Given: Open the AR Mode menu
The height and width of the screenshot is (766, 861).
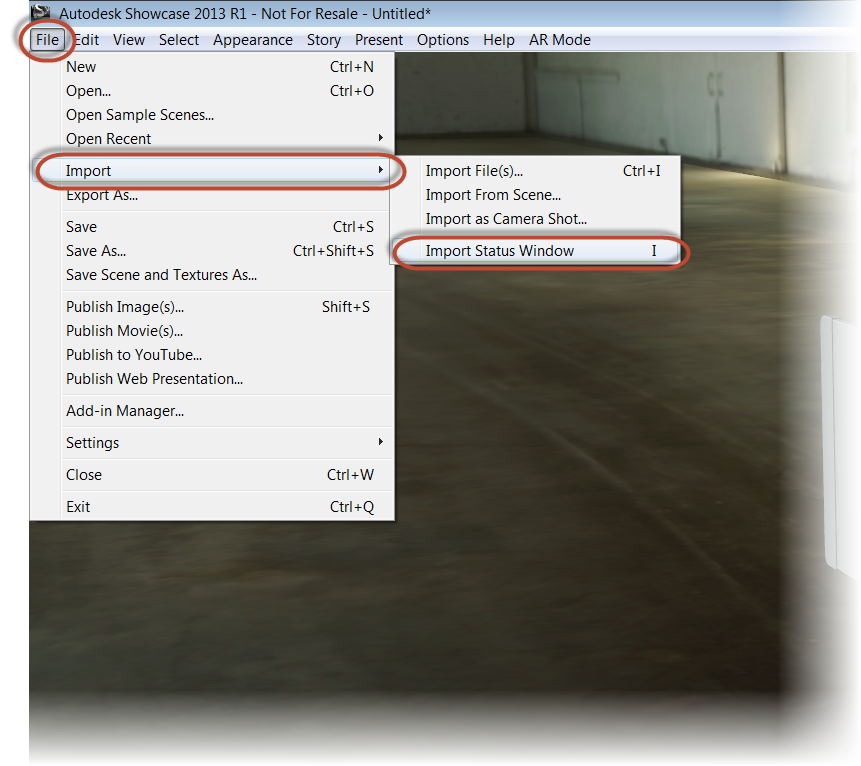Looking at the screenshot, I should coord(560,40).
